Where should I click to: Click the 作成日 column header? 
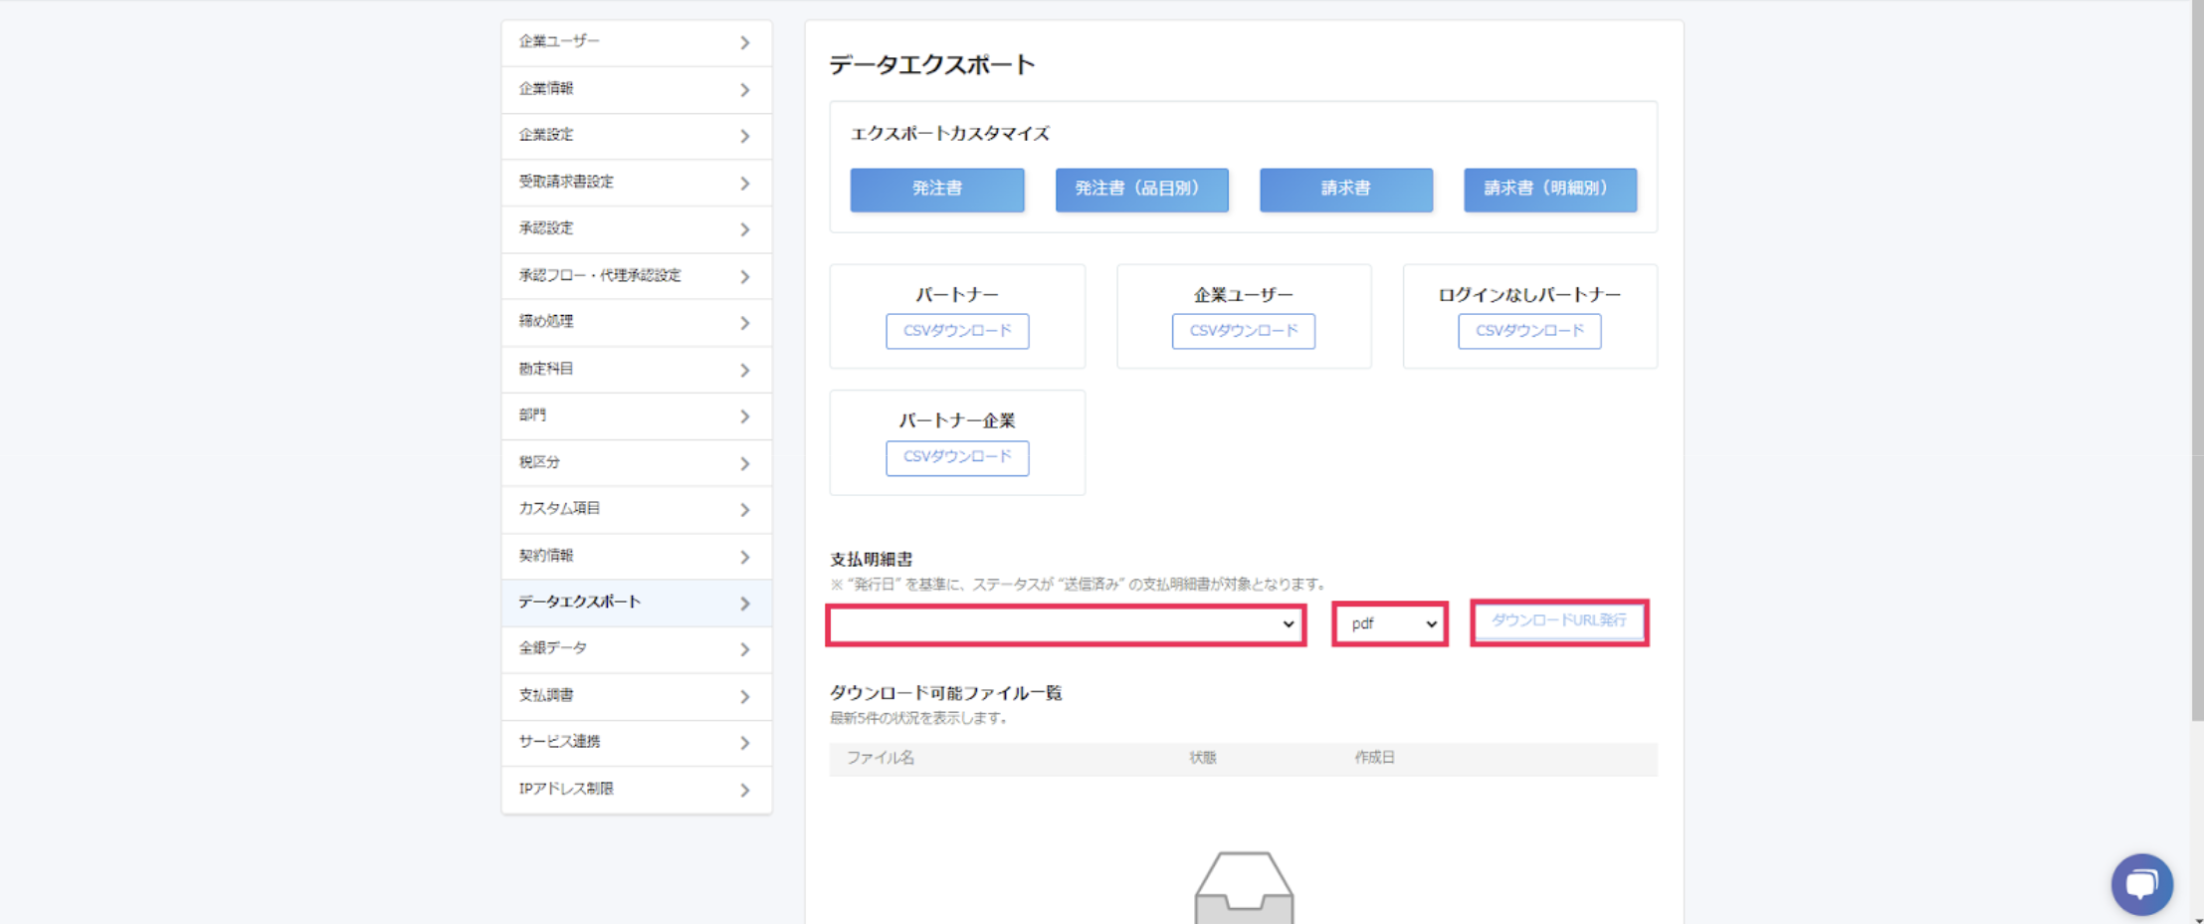[1375, 758]
